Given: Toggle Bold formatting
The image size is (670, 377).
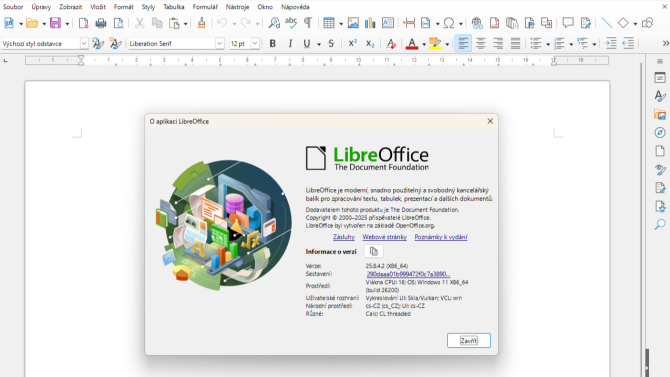Looking at the screenshot, I should 272,44.
